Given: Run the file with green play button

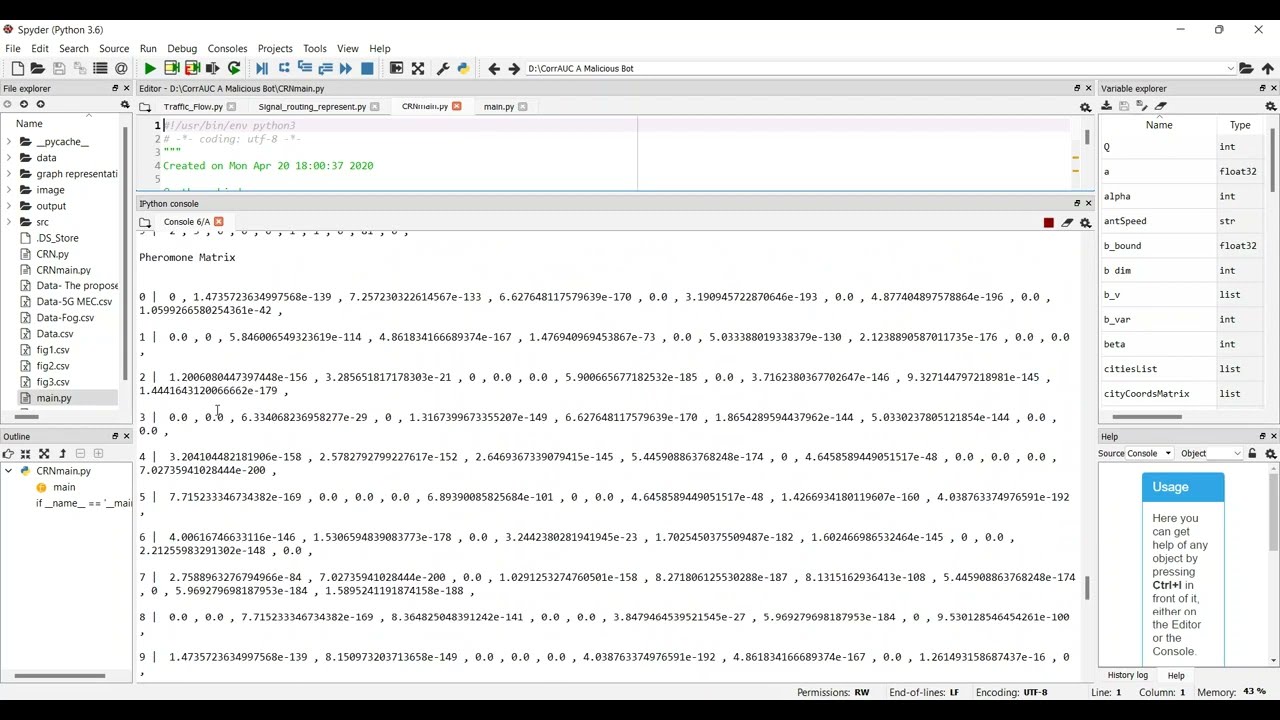Looking at the screenshot, I should (150, 68).
